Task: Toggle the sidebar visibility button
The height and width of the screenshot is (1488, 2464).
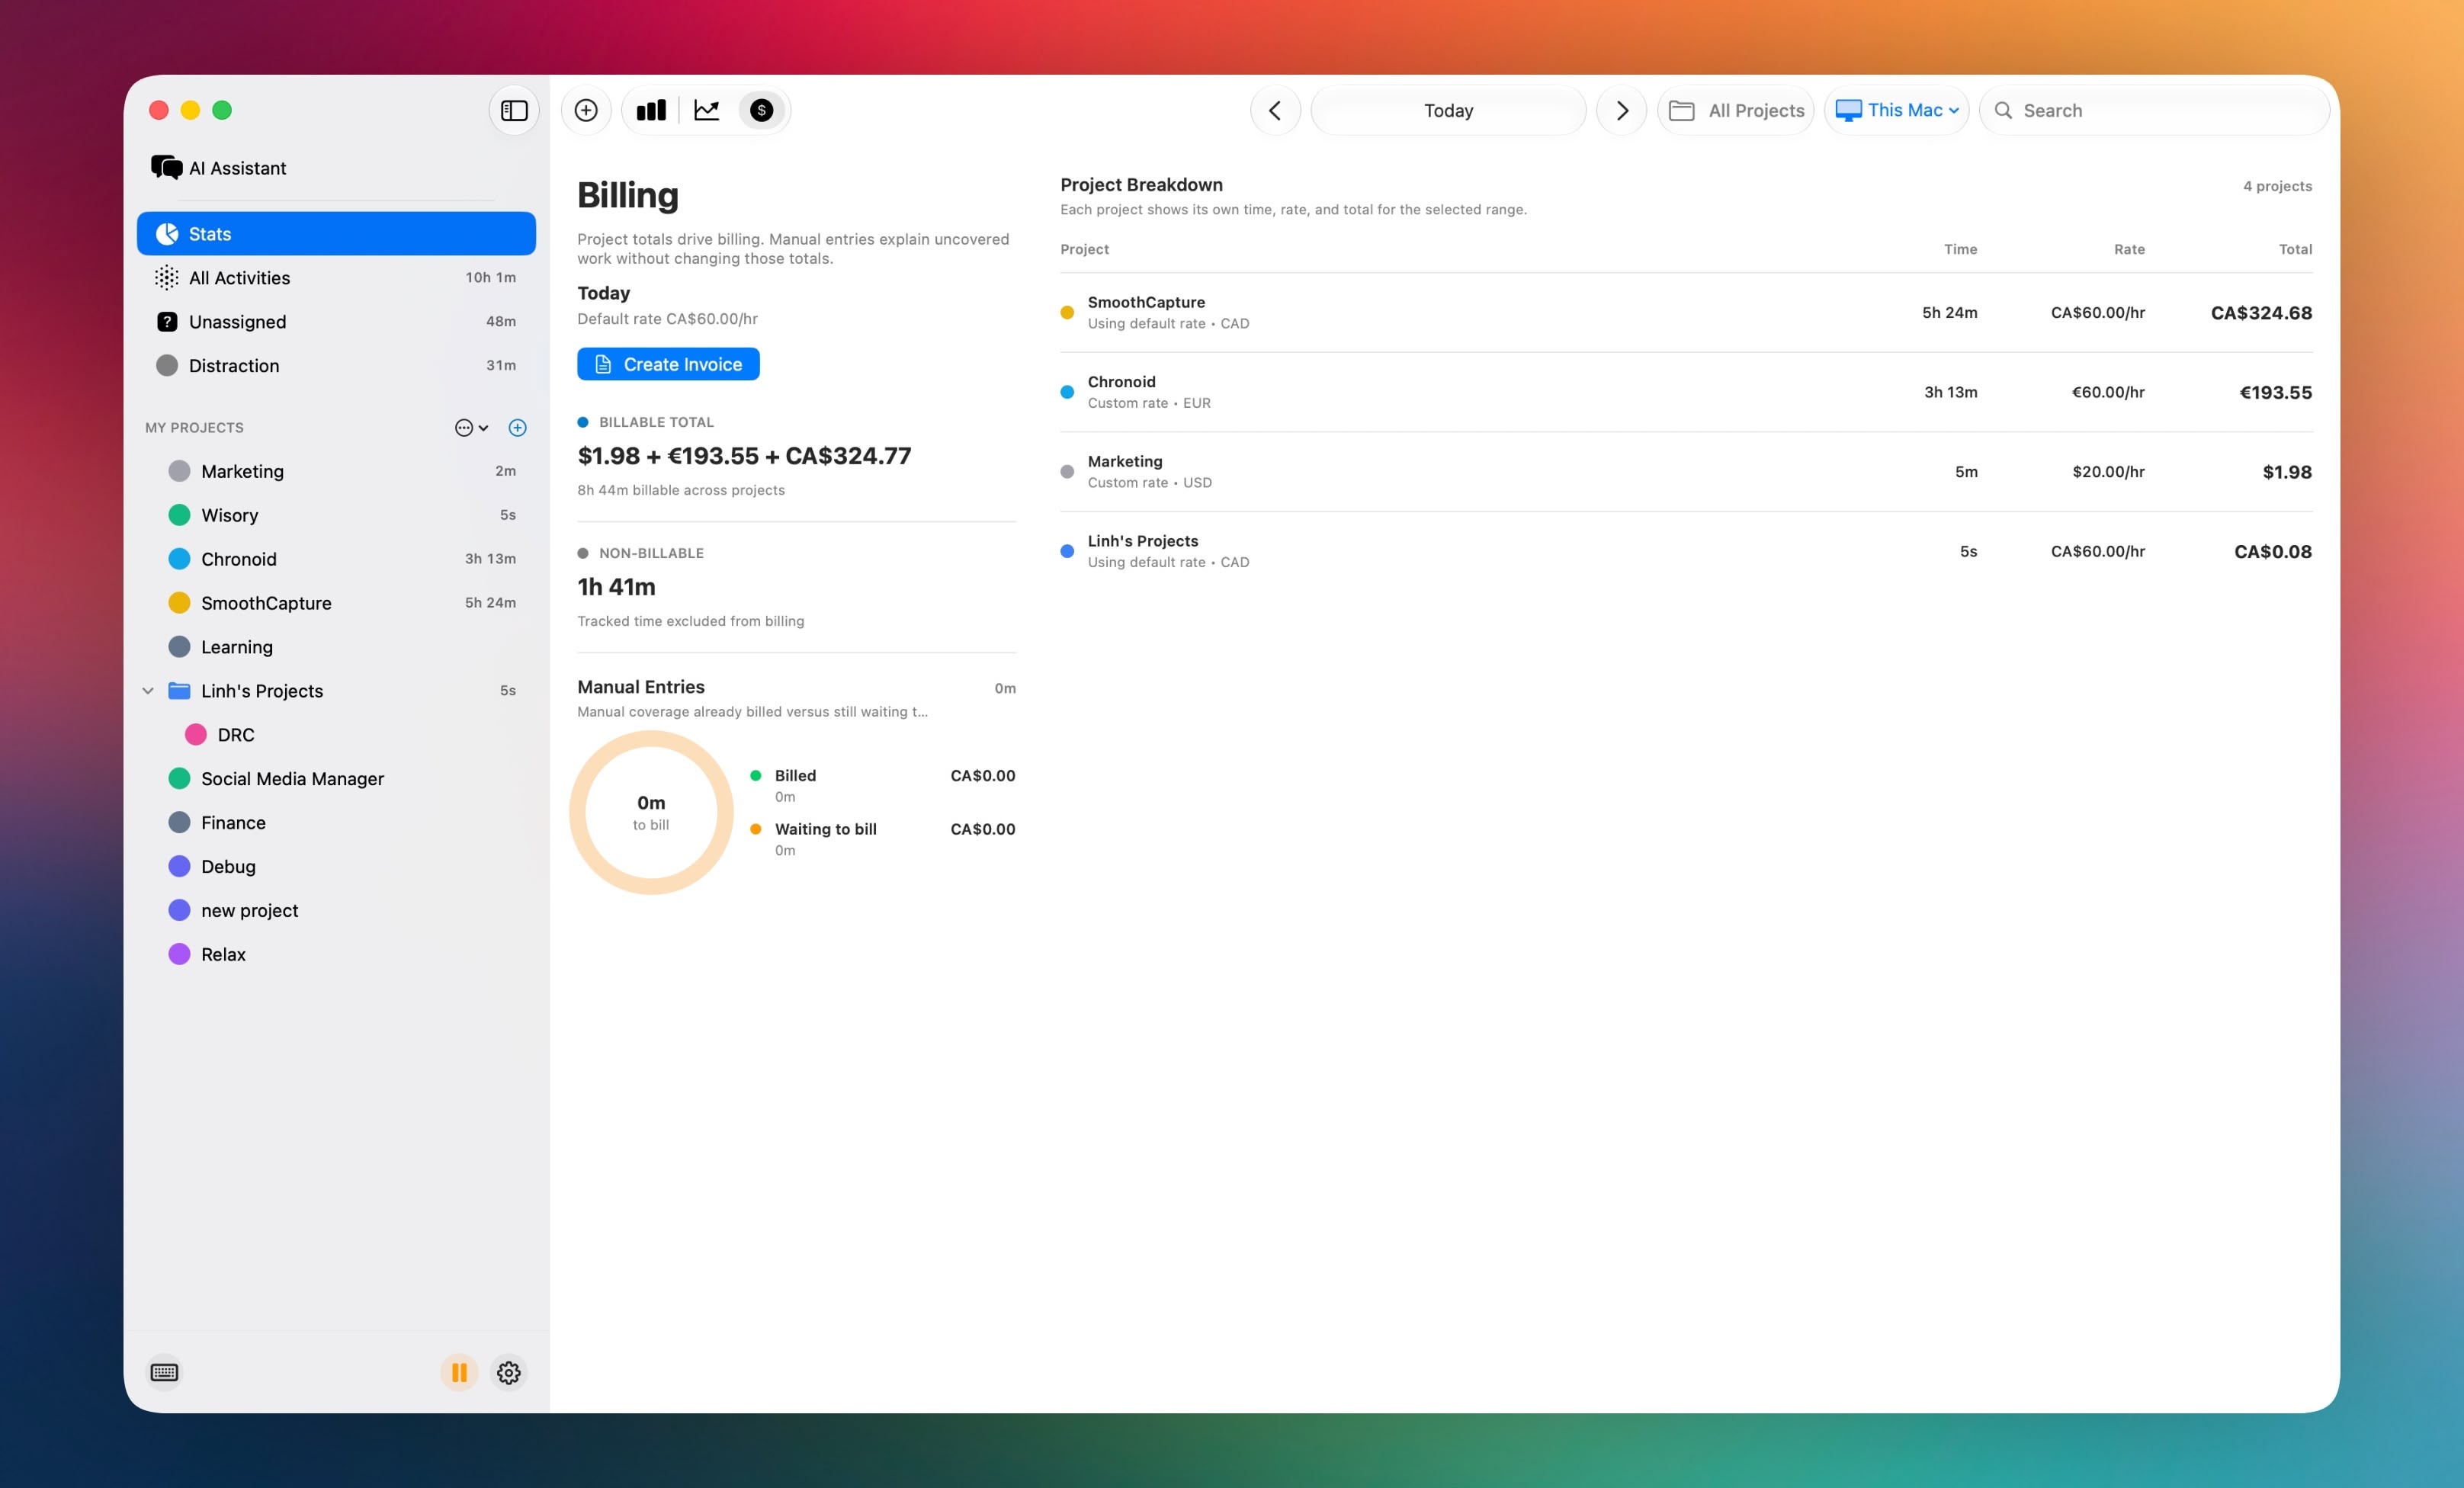Action: coord(514,110)
